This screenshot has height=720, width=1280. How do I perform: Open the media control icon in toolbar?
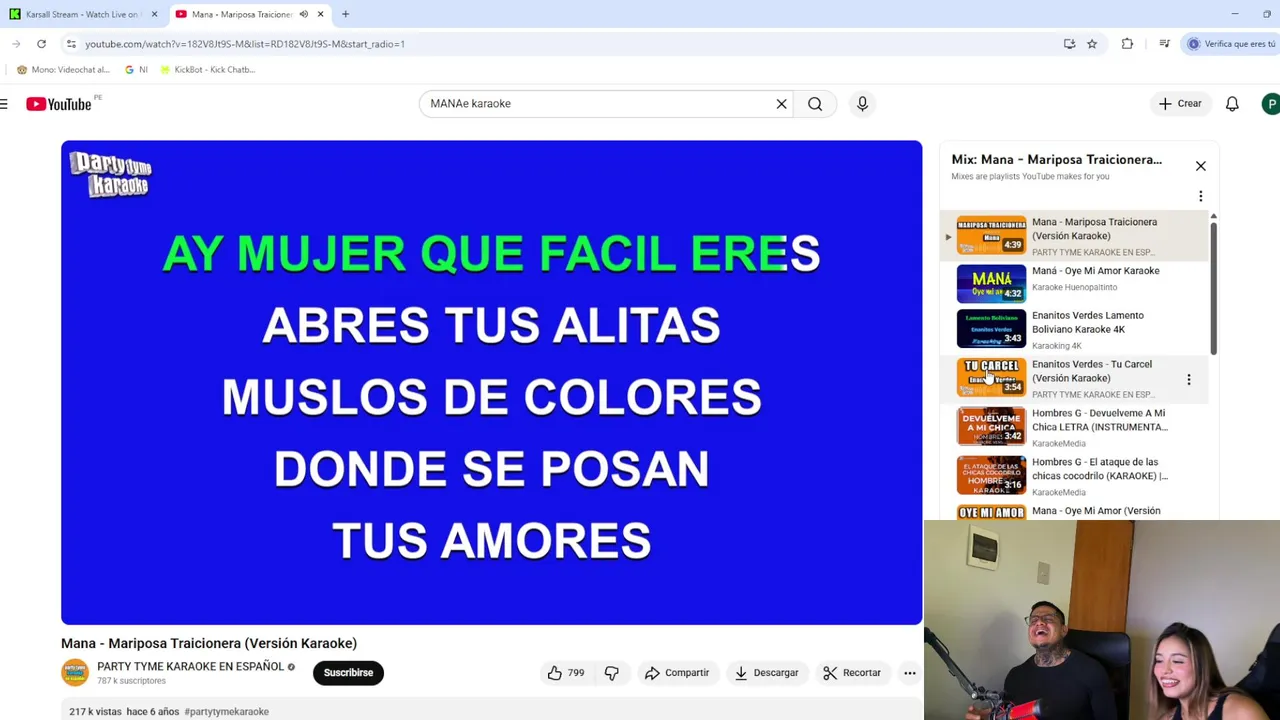1164,44
